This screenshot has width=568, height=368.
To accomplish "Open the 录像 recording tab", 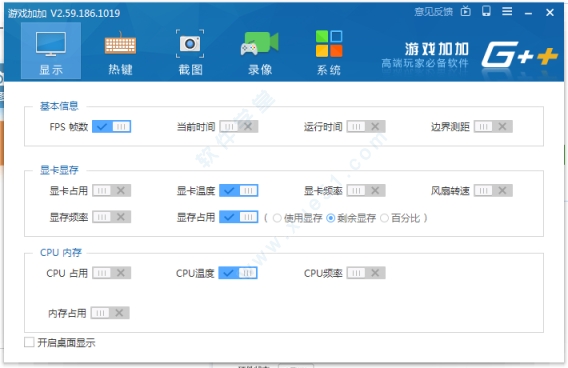I will 260,53.
